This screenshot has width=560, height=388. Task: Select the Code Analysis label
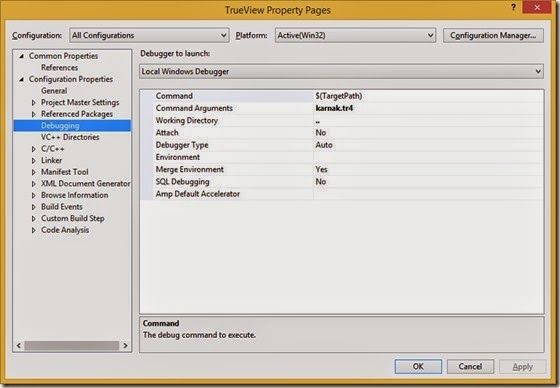[x=65, y=230]
